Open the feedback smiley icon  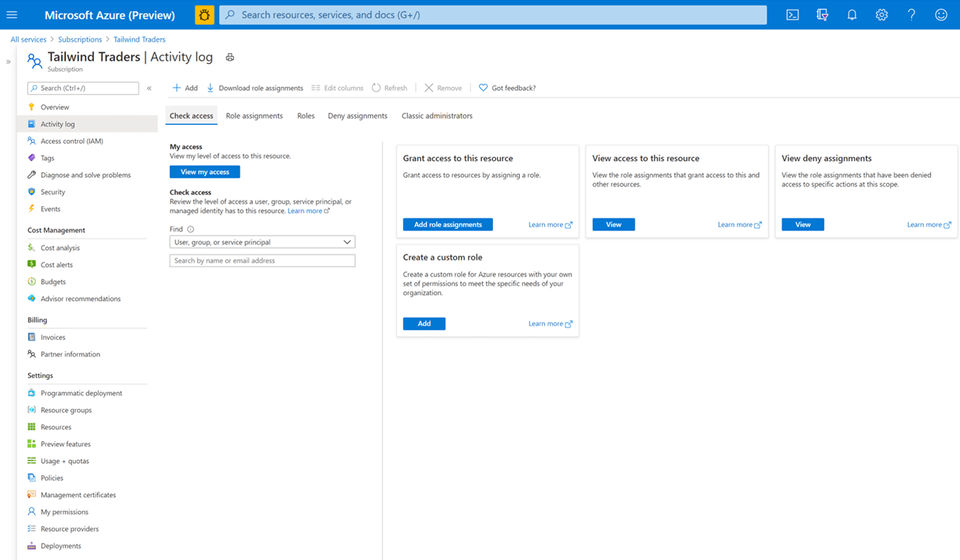[x=941, y=15]
